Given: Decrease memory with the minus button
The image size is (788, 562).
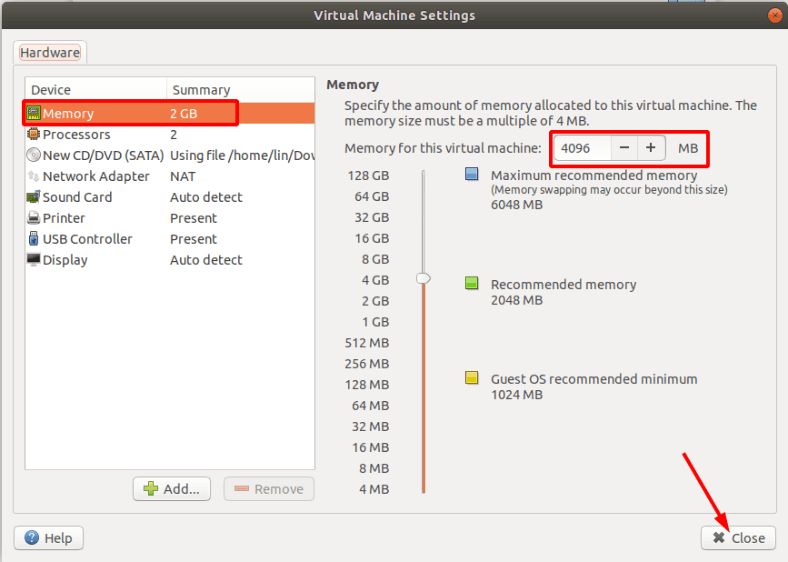Looking at the screenshot, I should (x=624, y=148).
